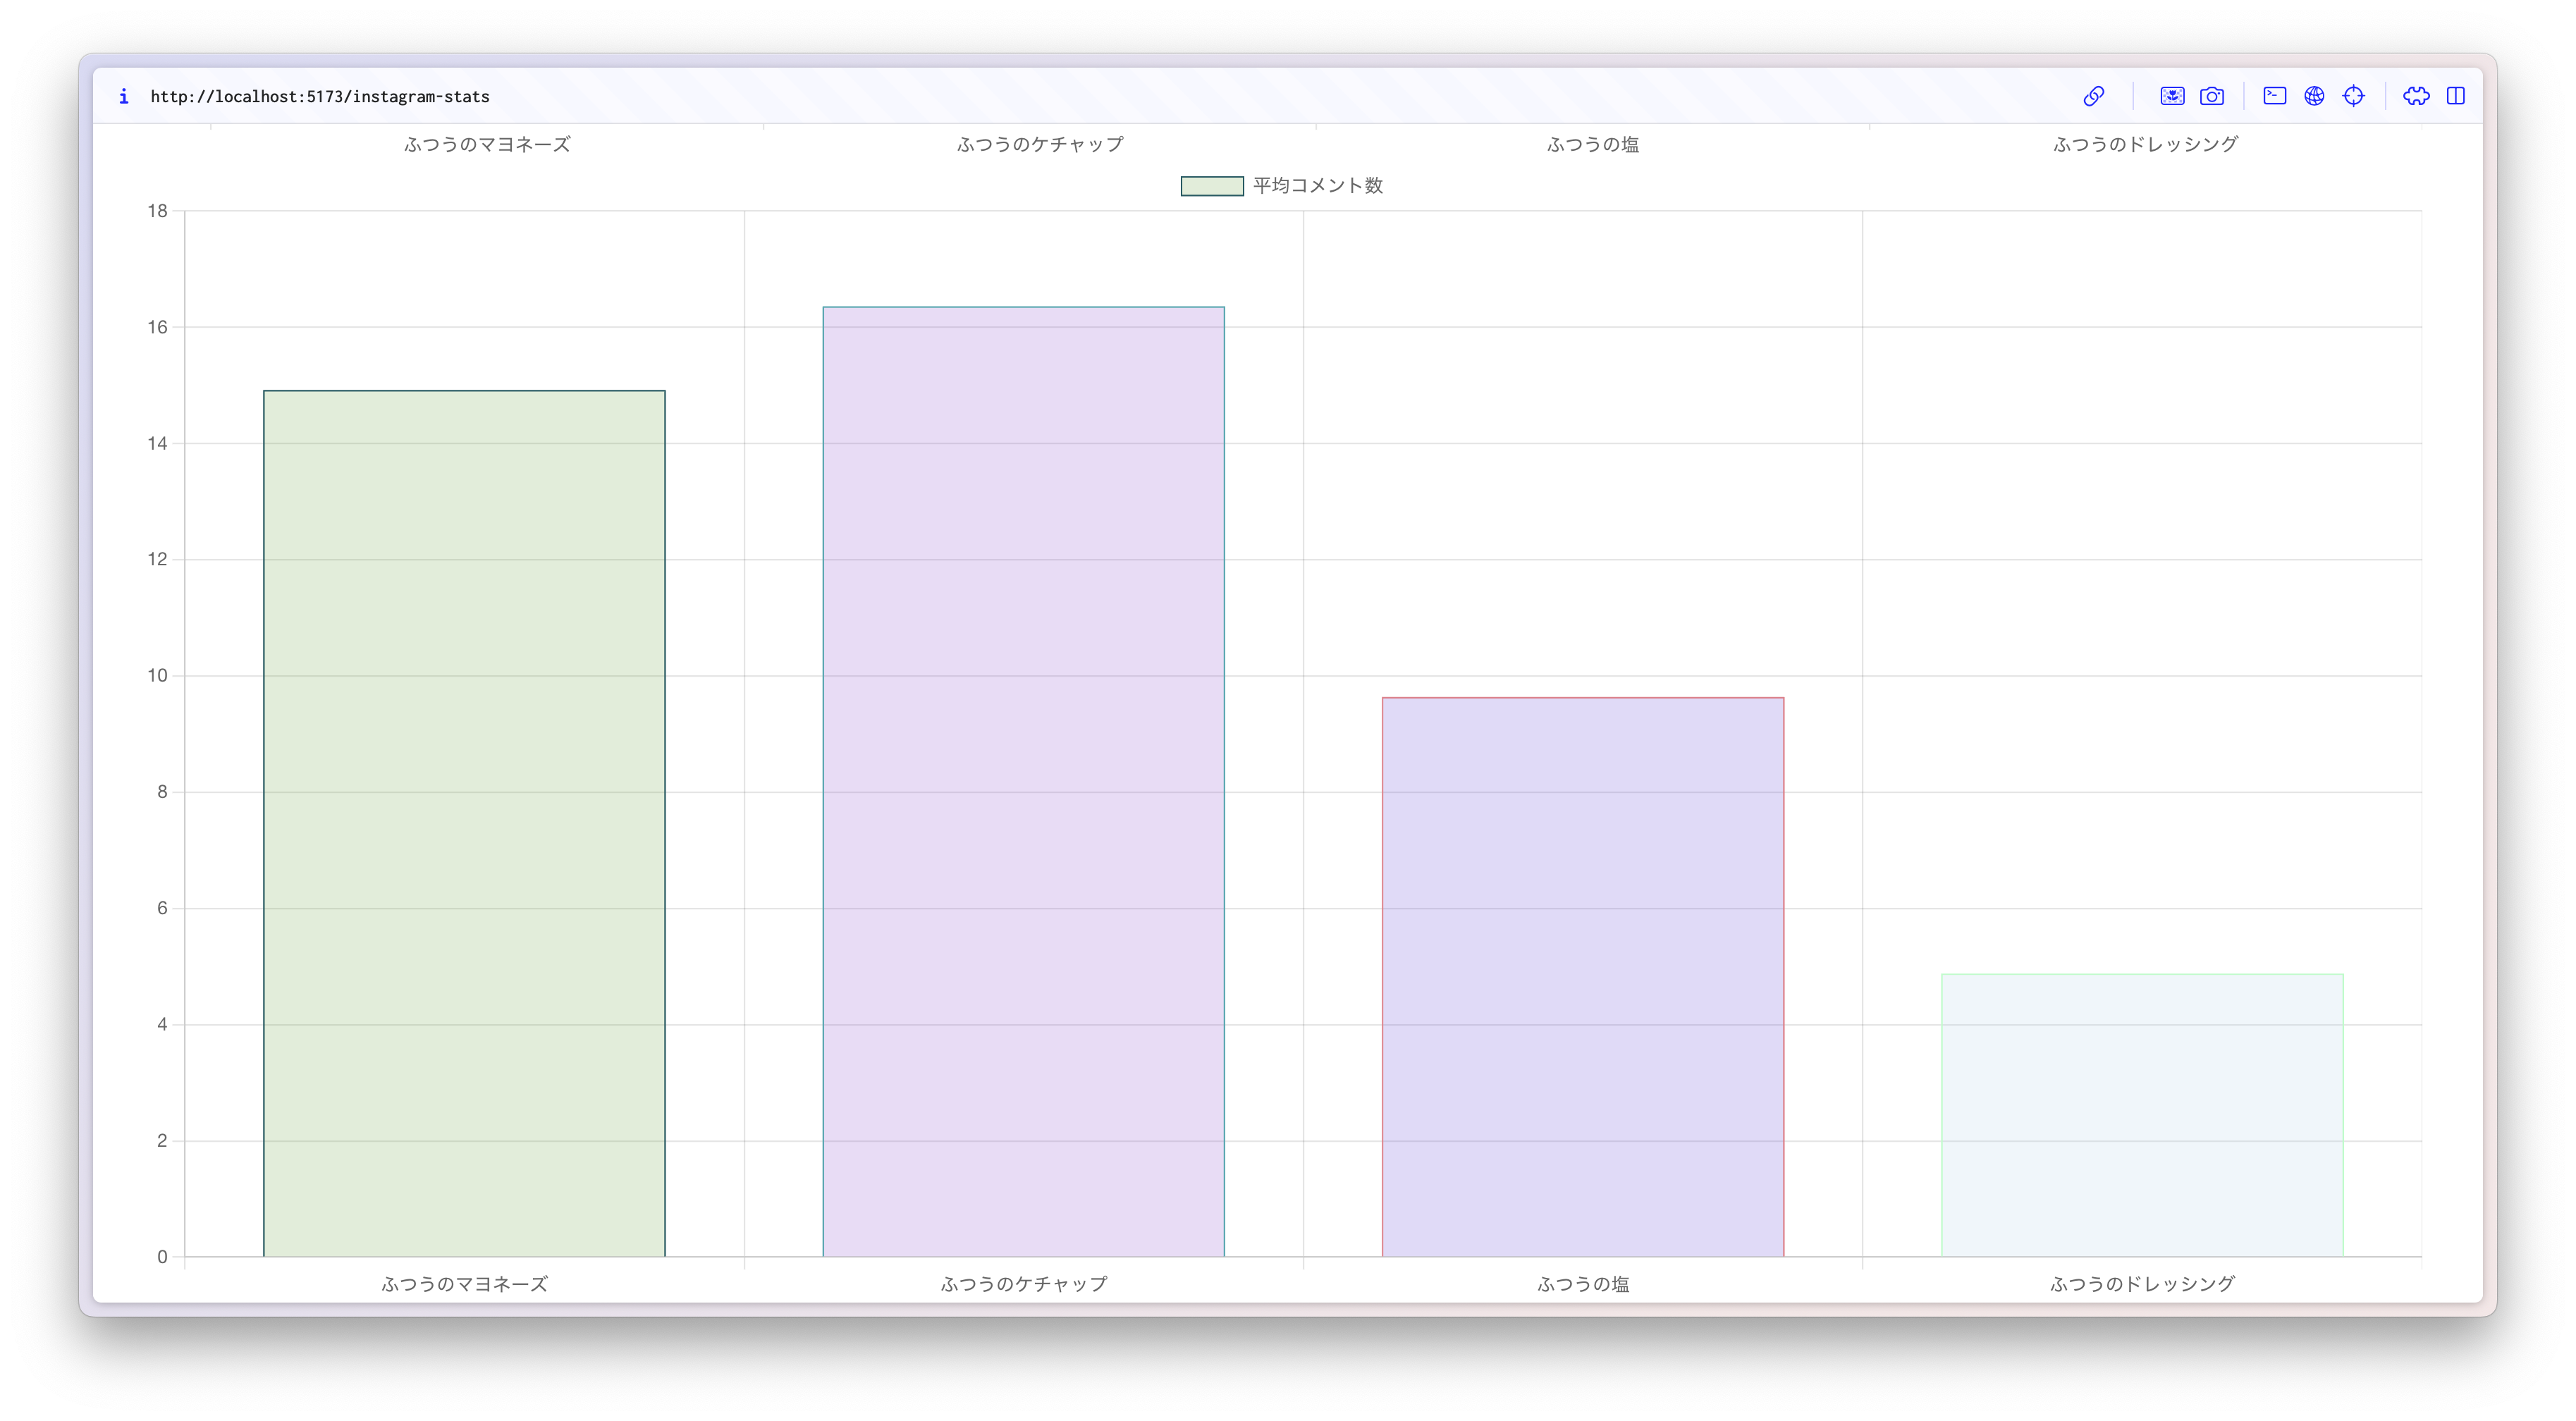Click the flower image capture icon
This screenshot has width=2576, height=1421.
tap(2171, 96)
